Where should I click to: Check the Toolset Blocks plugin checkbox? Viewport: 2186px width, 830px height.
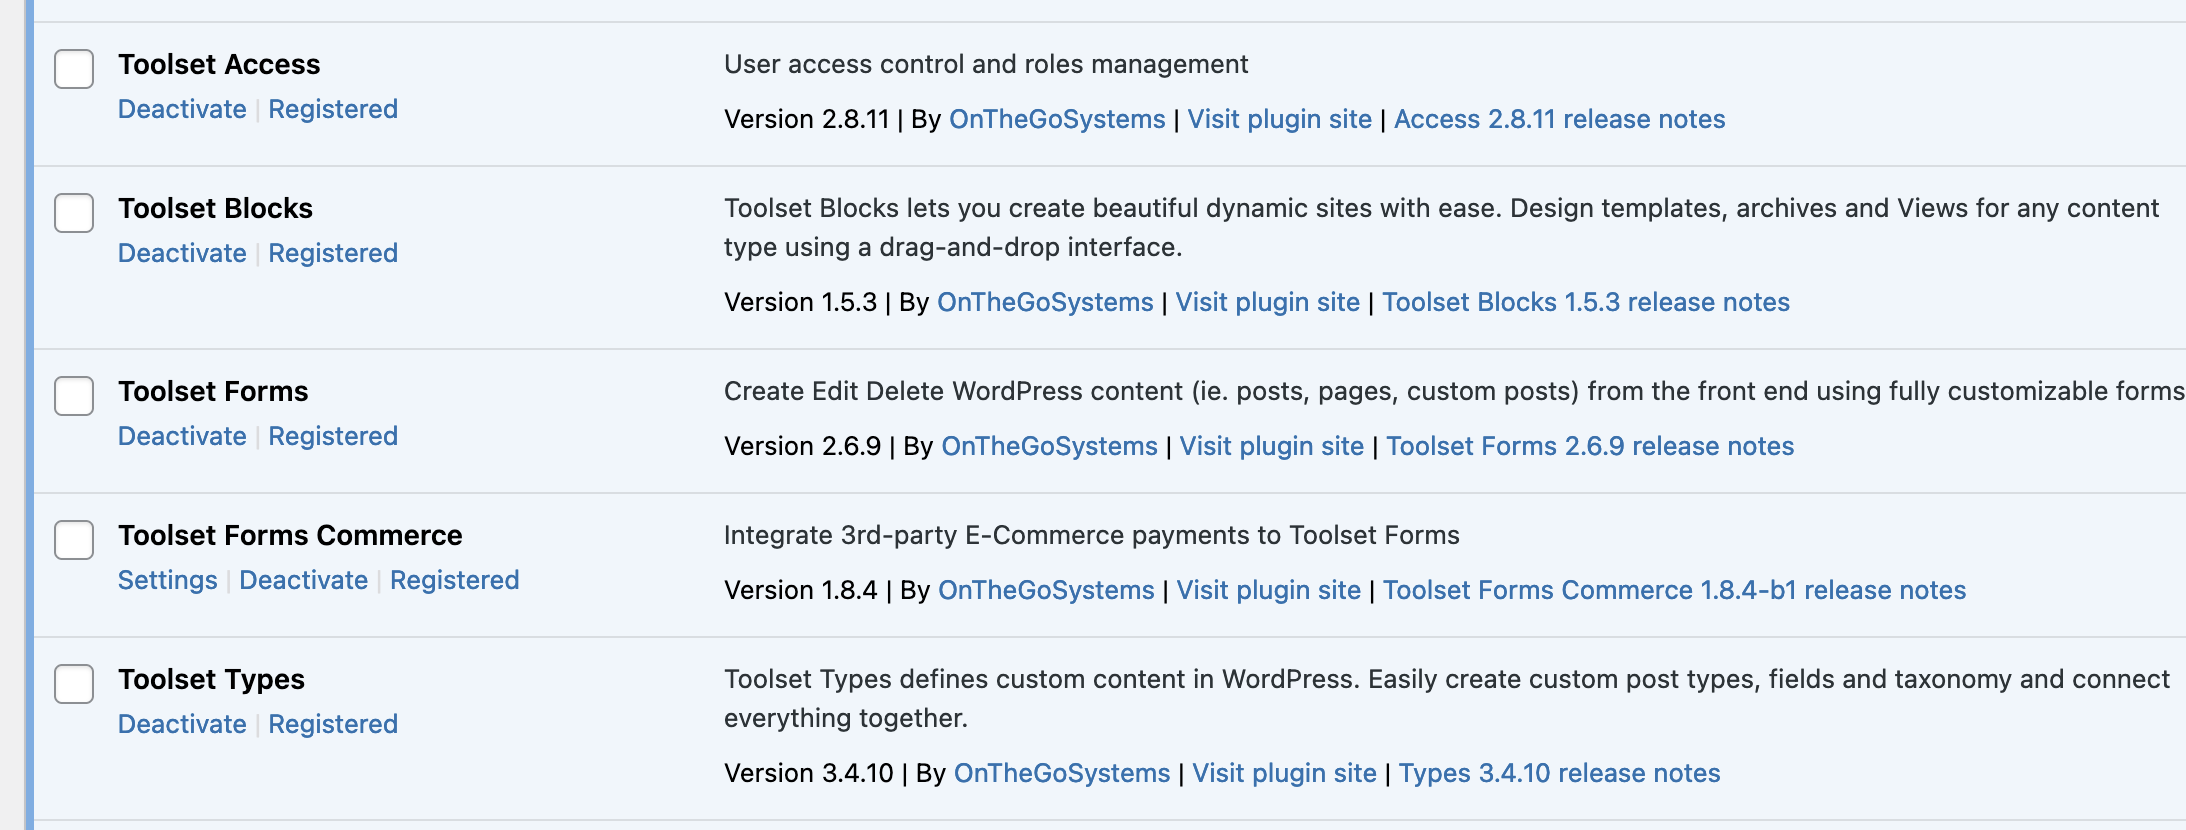(x=74, y=213)
